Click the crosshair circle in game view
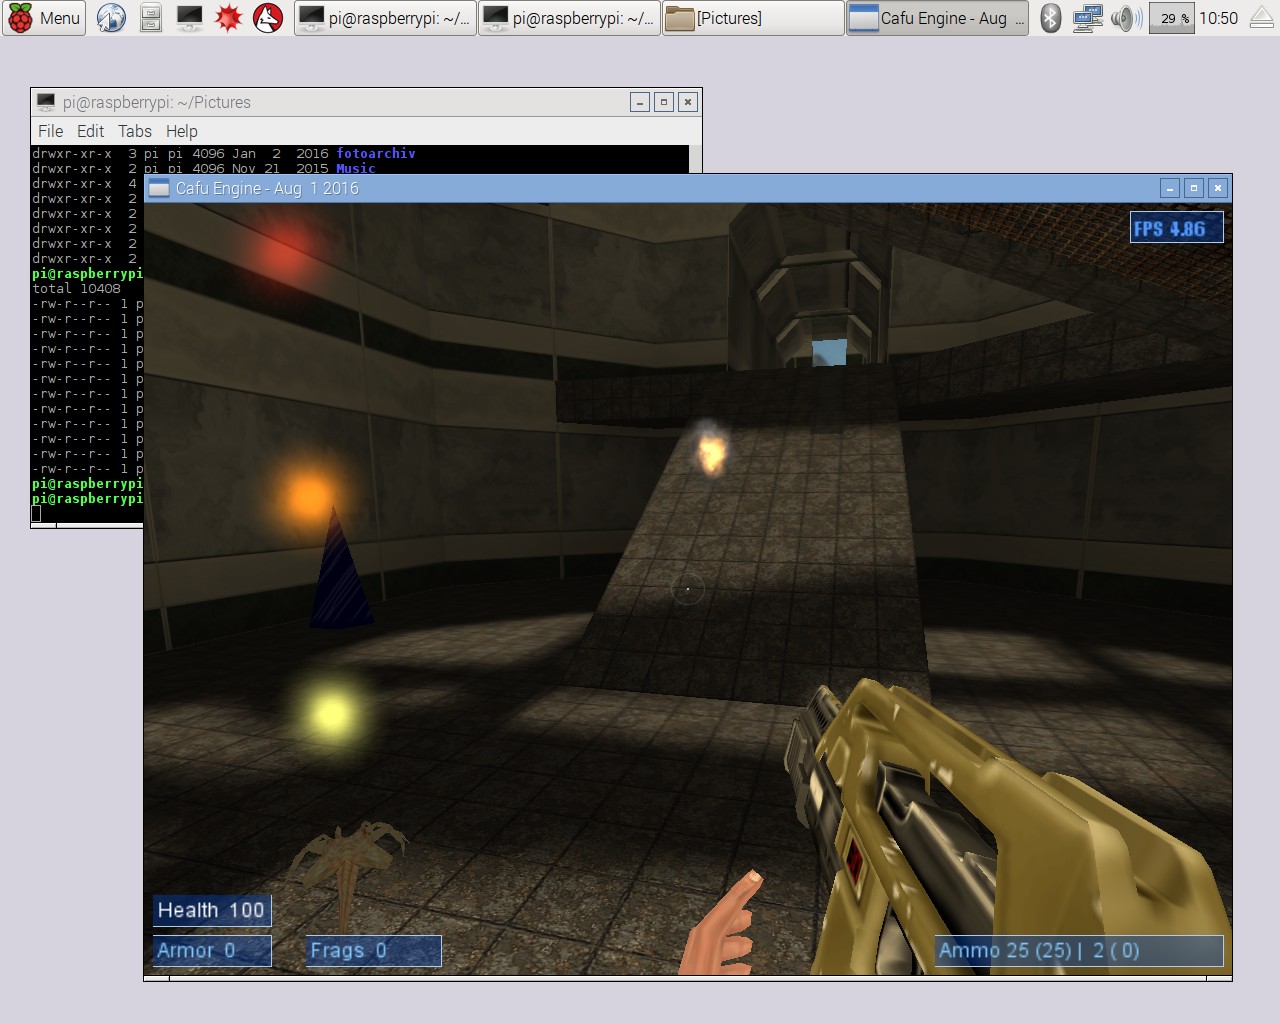This screenshot has height=1024, width=1280. [688, 589]
